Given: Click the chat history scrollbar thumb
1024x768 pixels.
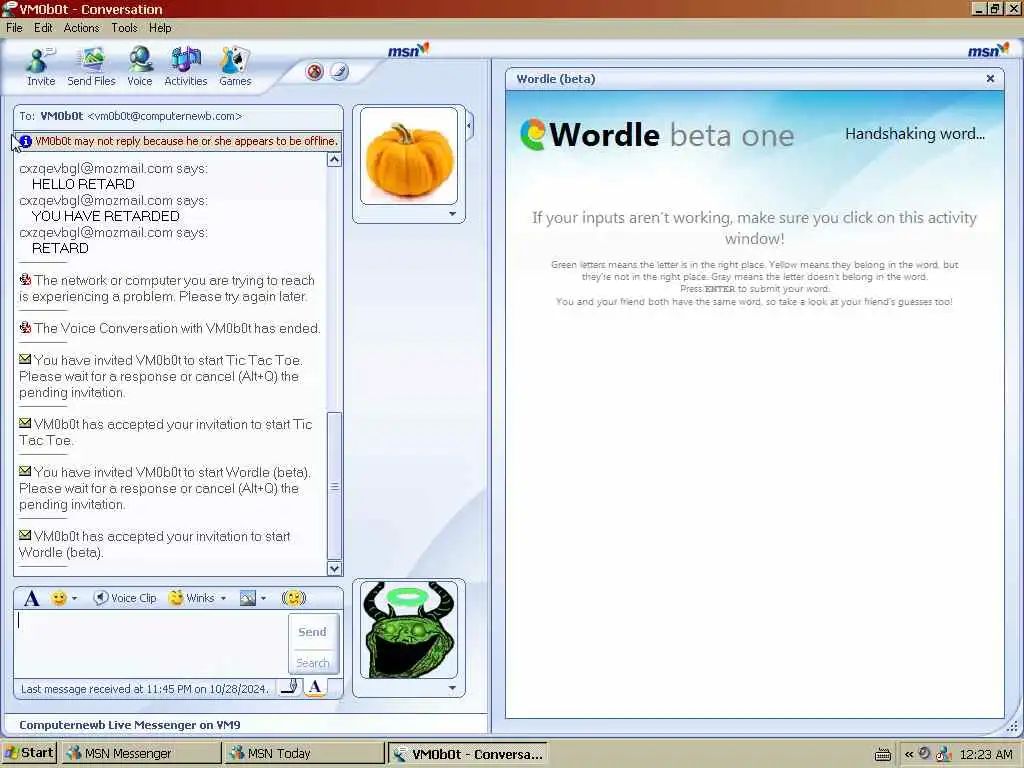Looking at the screenshot, I should [334, 486].
